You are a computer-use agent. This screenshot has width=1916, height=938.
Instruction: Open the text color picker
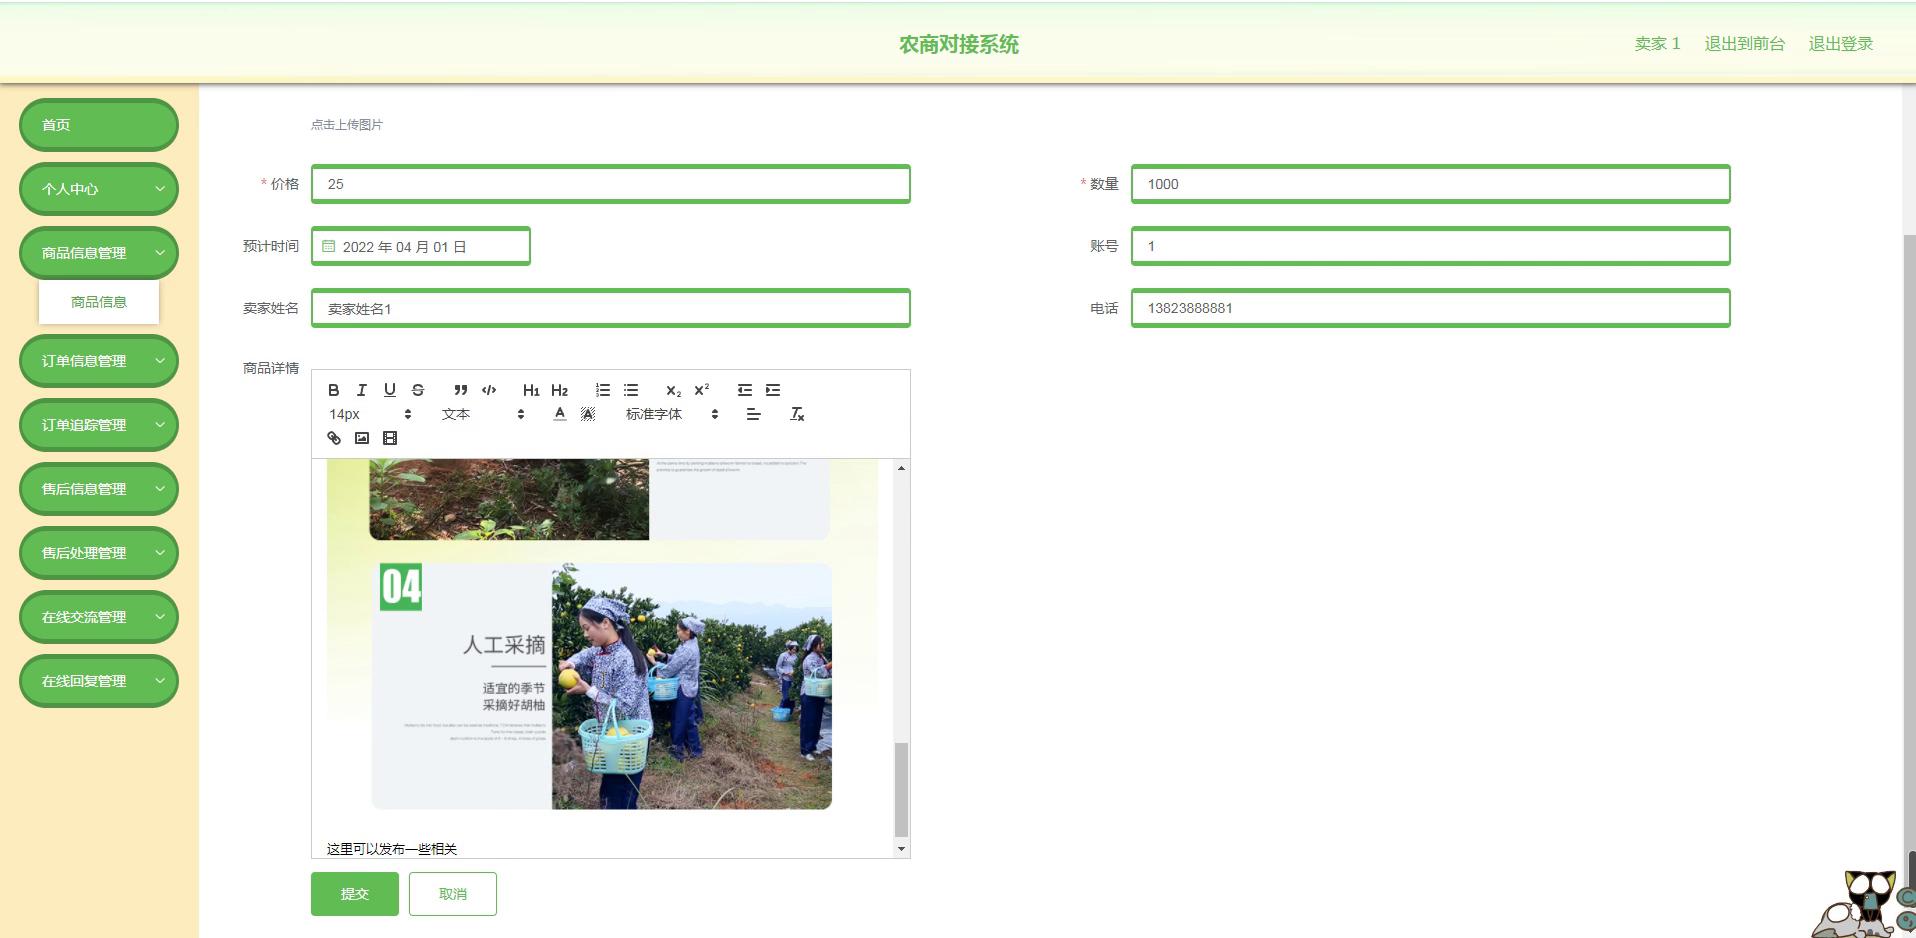point(560,414)
